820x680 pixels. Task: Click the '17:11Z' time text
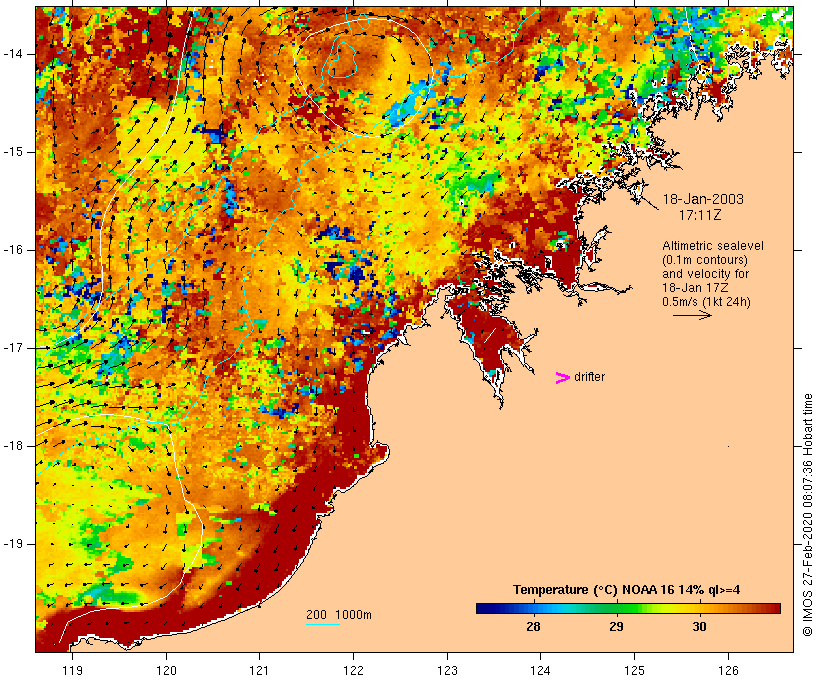pyautogui.click(x=700, y=215)
